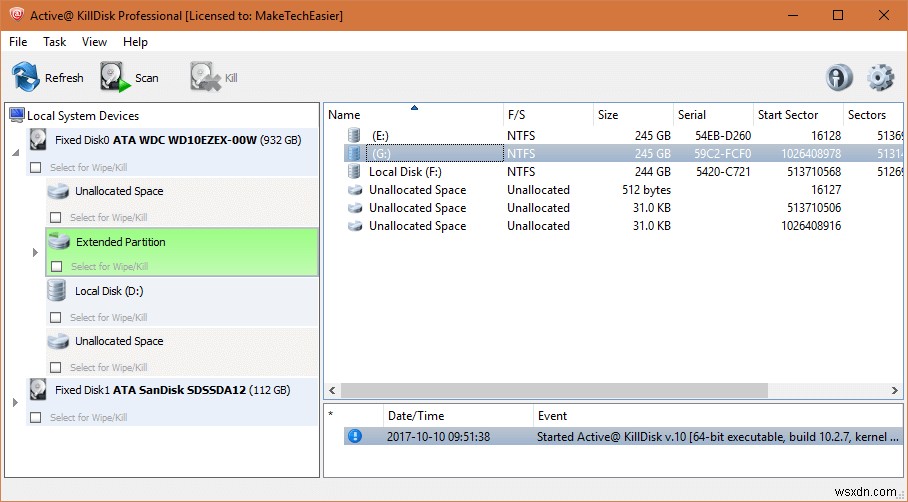Open the Task menu

(x=54, y=42)
